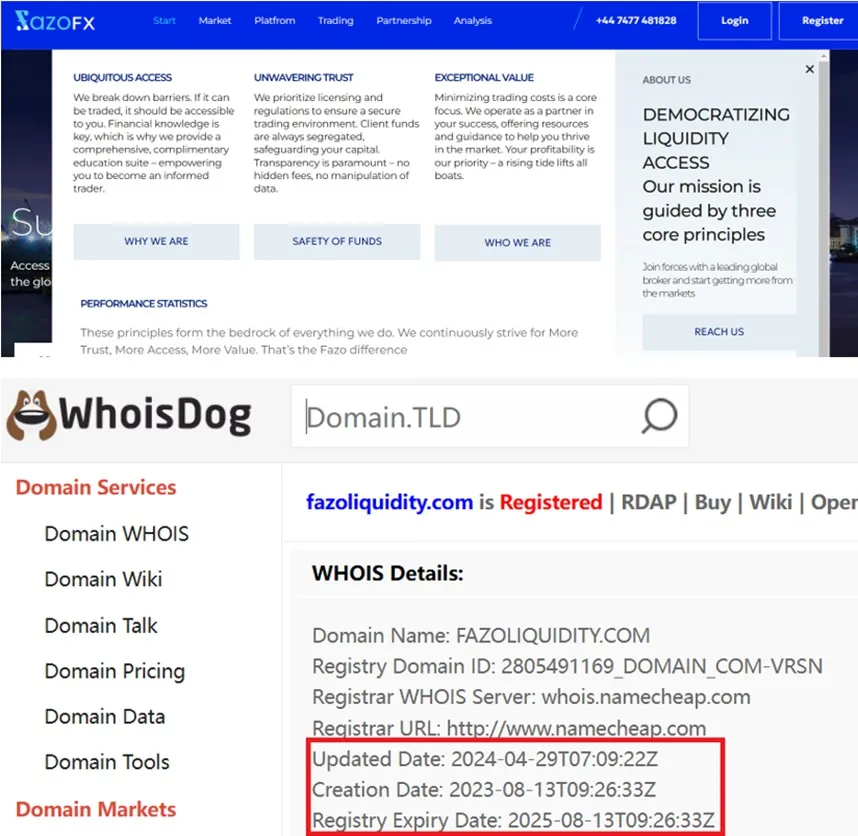858x836 pixels.
Task: Click the Registry Expiry Date 2025-08-13 line
Action: point(513,820)
